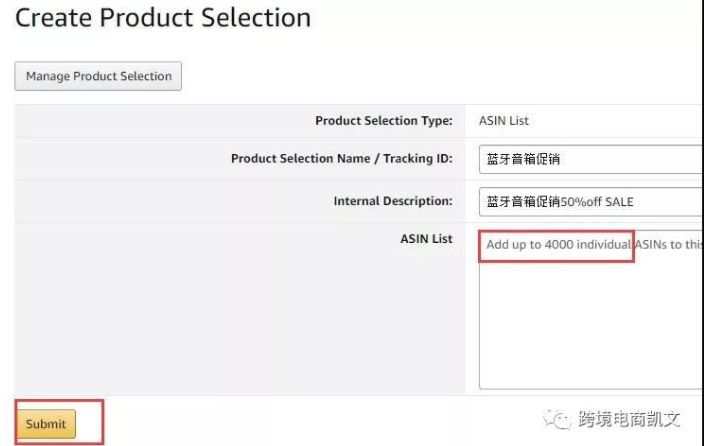Click '50%off' in the Internal Description field
This screenshot has width=704, height=446.
tap(576, 201)
